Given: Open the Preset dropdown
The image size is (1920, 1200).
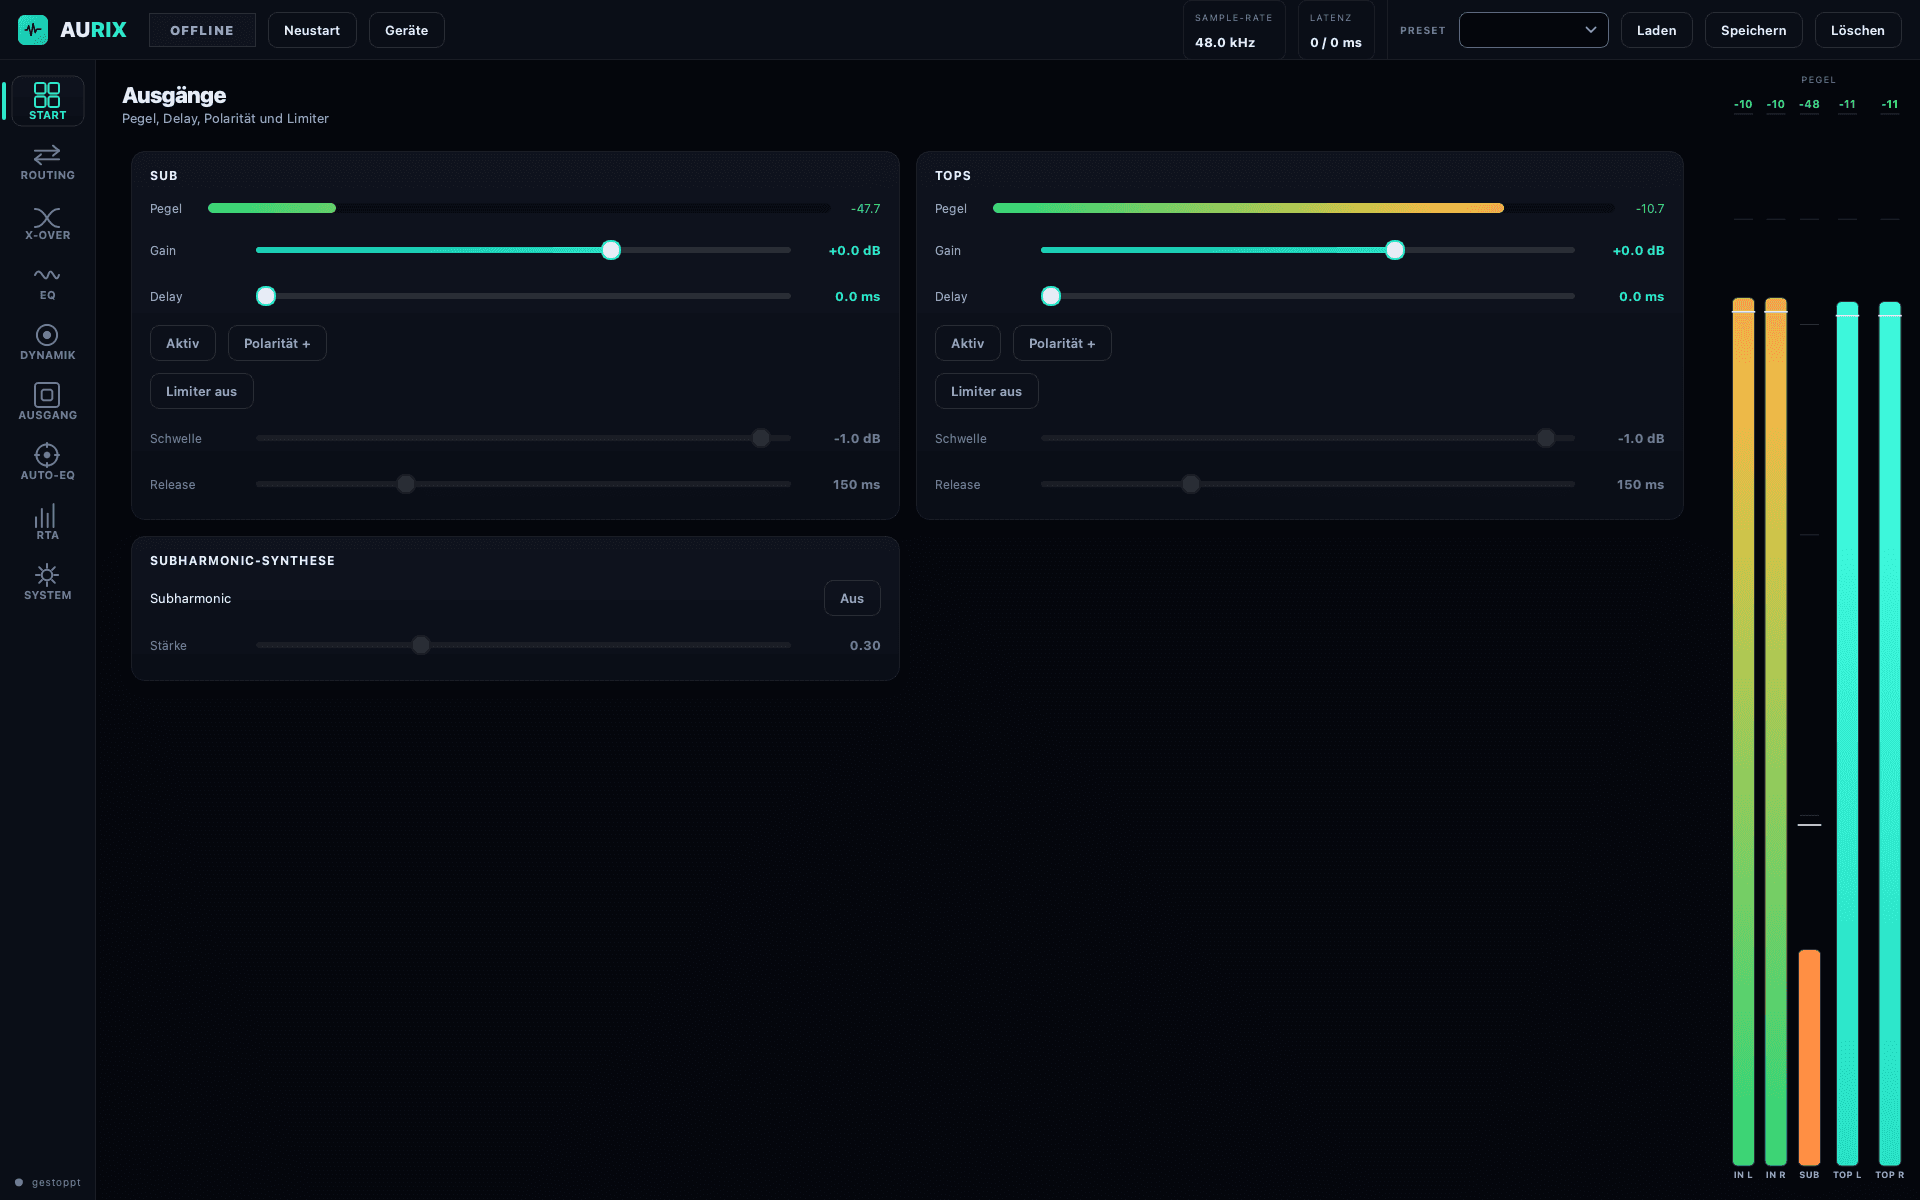Looking at the screenshot, I should [x=1533, y=30].
